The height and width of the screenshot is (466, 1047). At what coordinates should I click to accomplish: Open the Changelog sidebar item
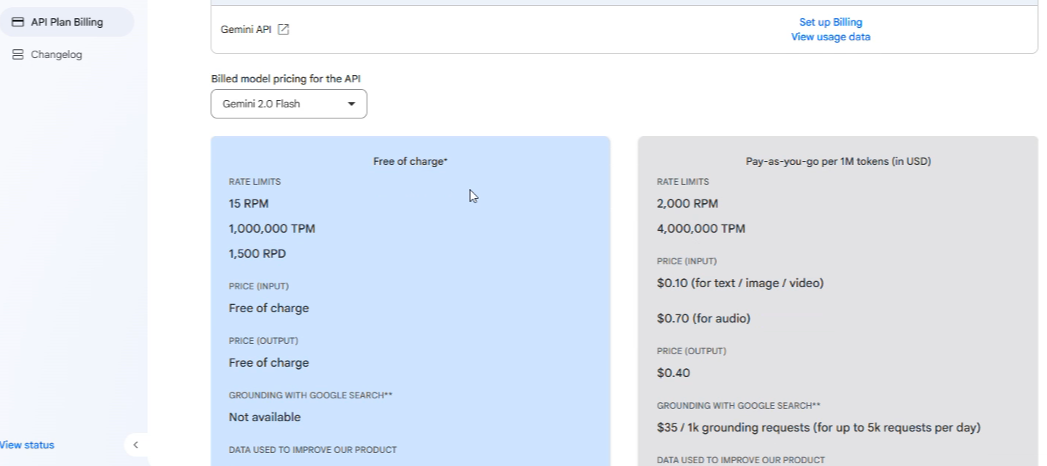coord(56,55)
